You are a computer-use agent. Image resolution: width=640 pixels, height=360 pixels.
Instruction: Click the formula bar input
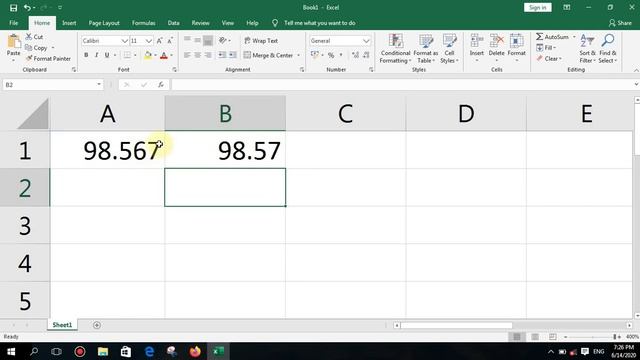coord(402,84)
